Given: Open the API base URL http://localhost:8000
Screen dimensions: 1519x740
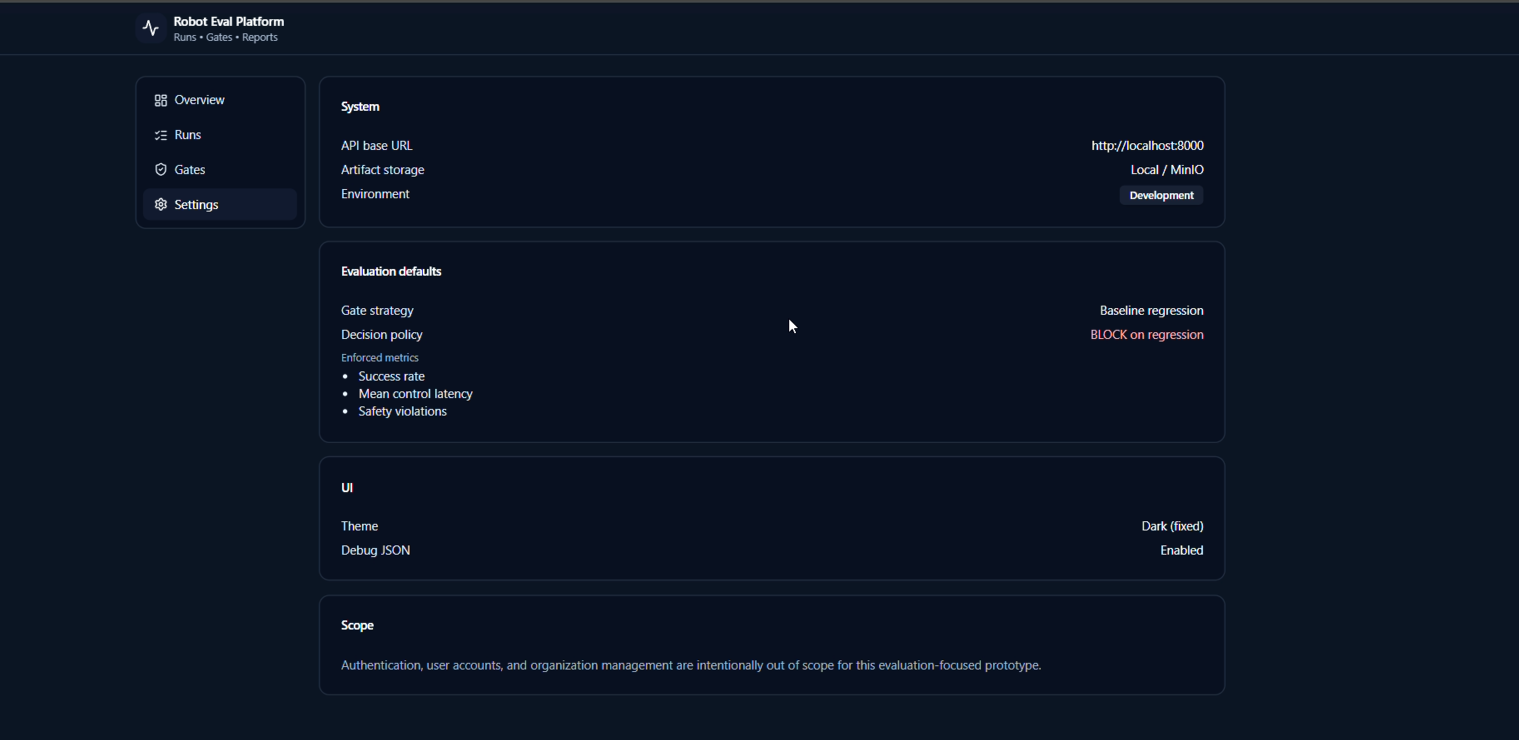Looking at the screenshot, I should click(1147, 145).
